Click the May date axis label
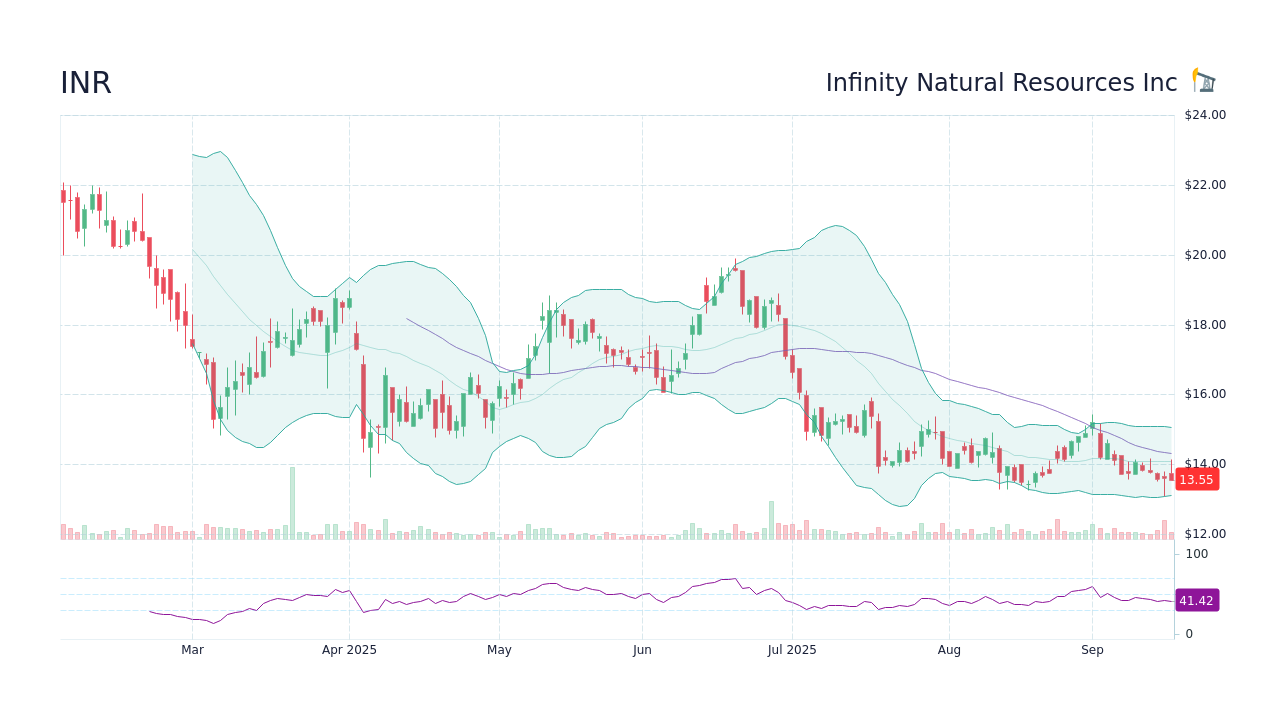The width and height of the screenshot is (1280, 720). click(499, 650)
